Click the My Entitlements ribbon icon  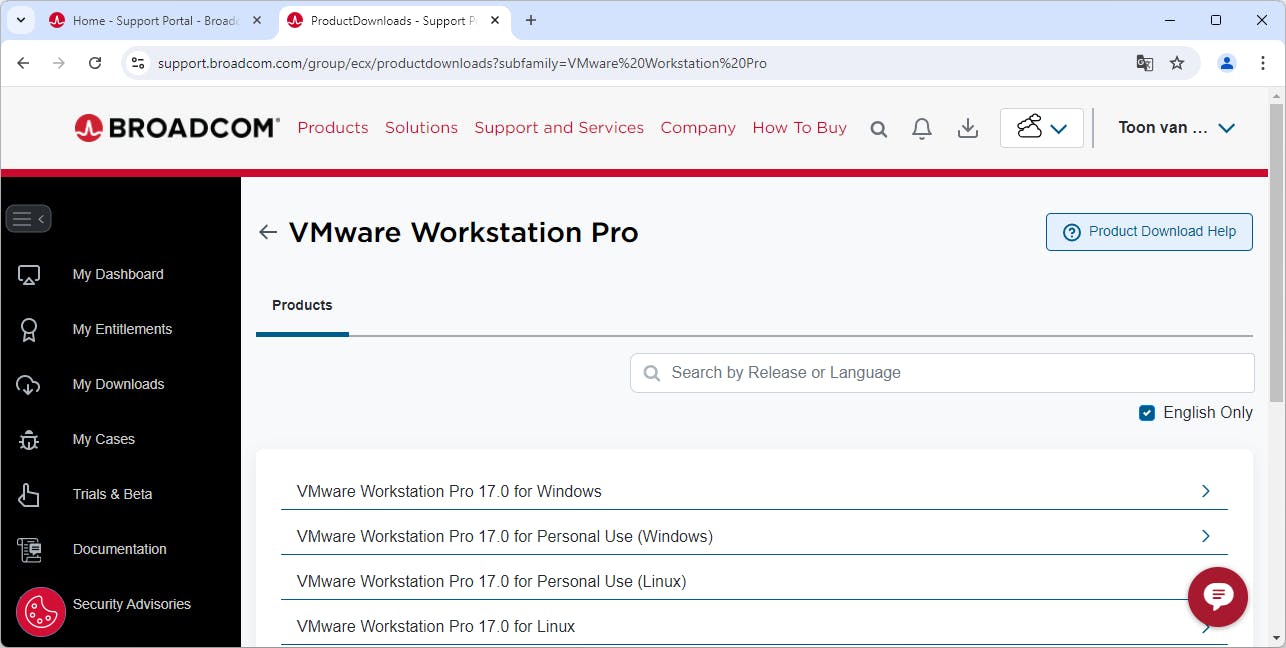29,330
